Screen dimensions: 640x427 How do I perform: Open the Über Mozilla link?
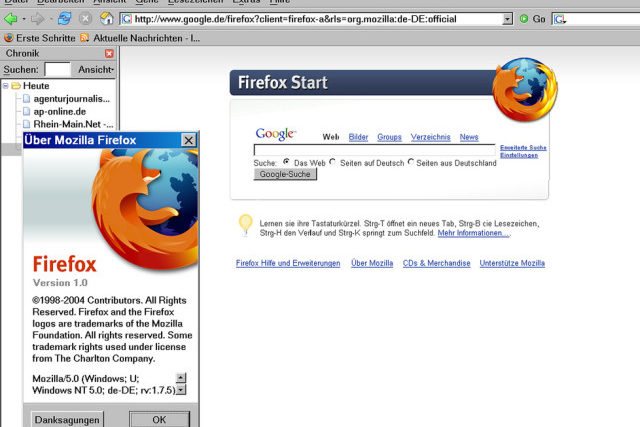coord(372,263)
